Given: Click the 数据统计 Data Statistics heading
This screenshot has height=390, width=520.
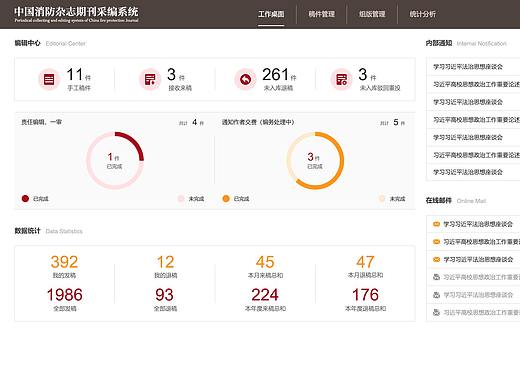Looking at the screenshot, I should tap(48, 231).
